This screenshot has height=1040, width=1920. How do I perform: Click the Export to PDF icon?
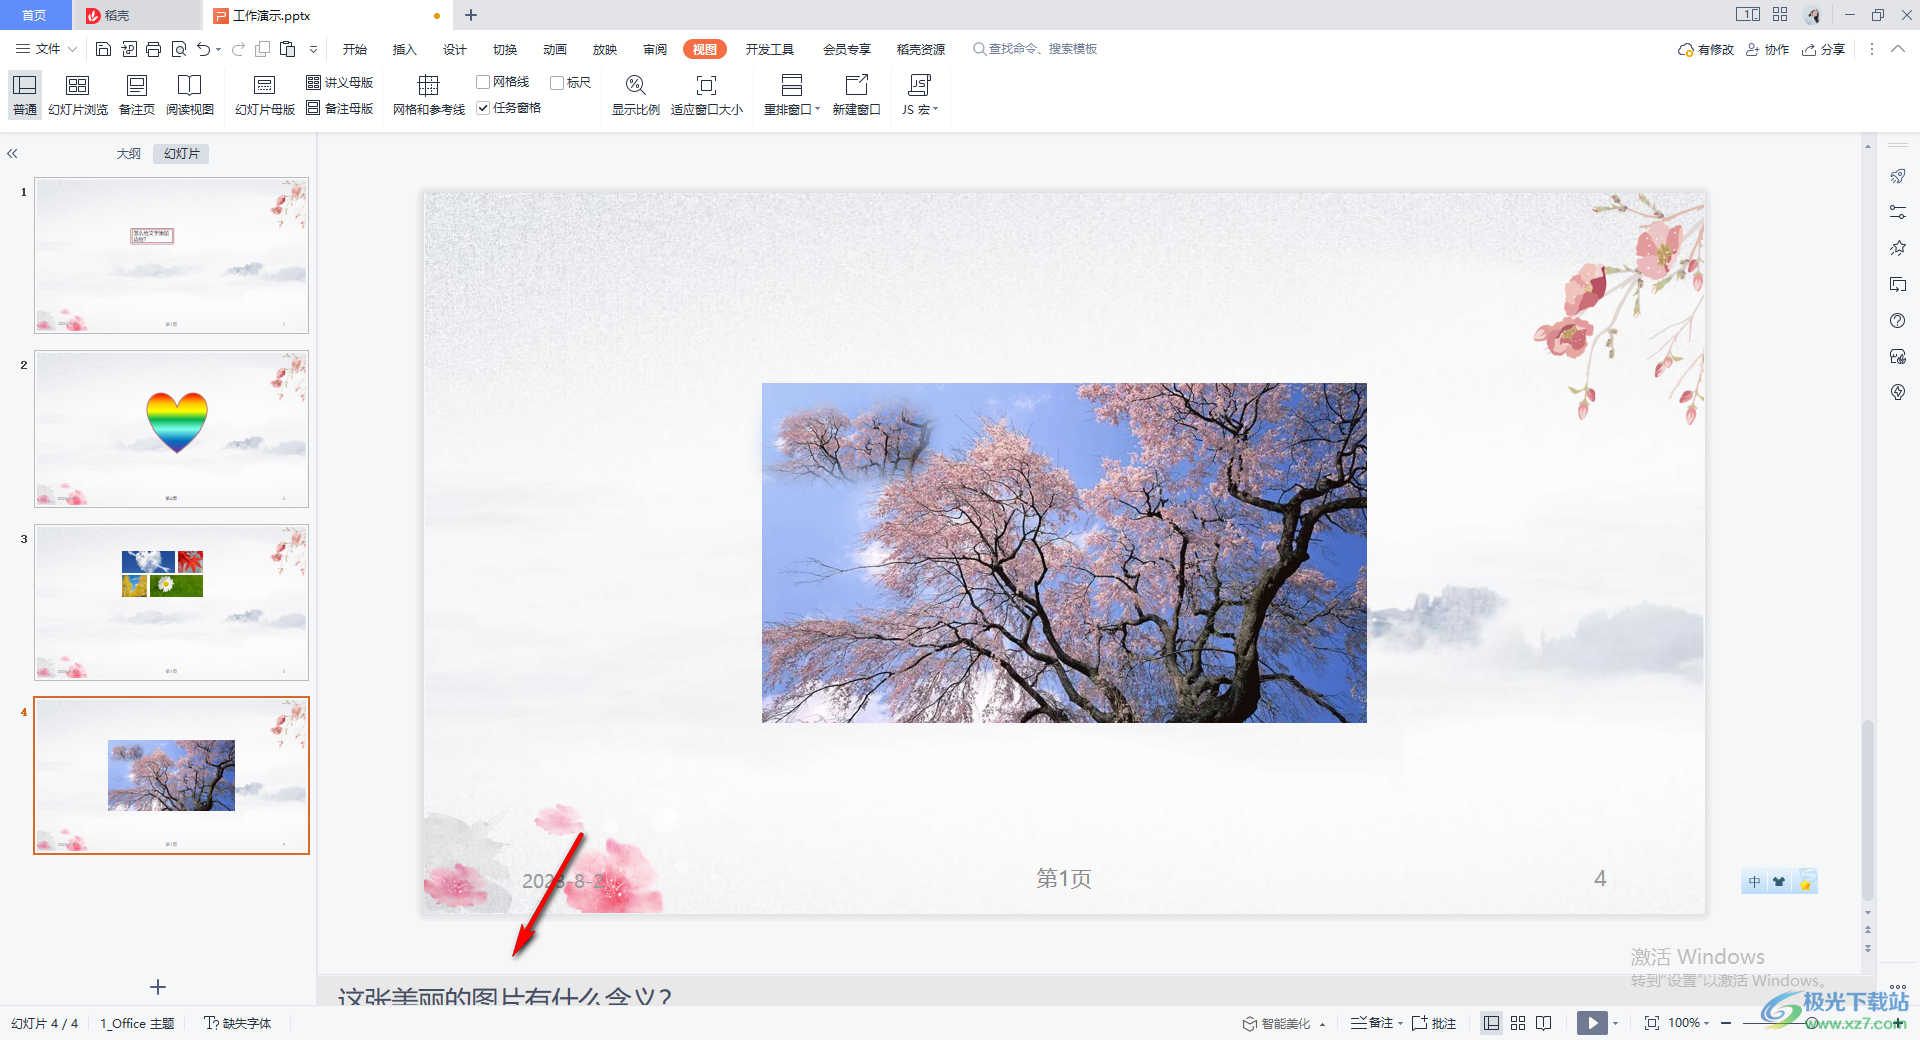point(129,49)
